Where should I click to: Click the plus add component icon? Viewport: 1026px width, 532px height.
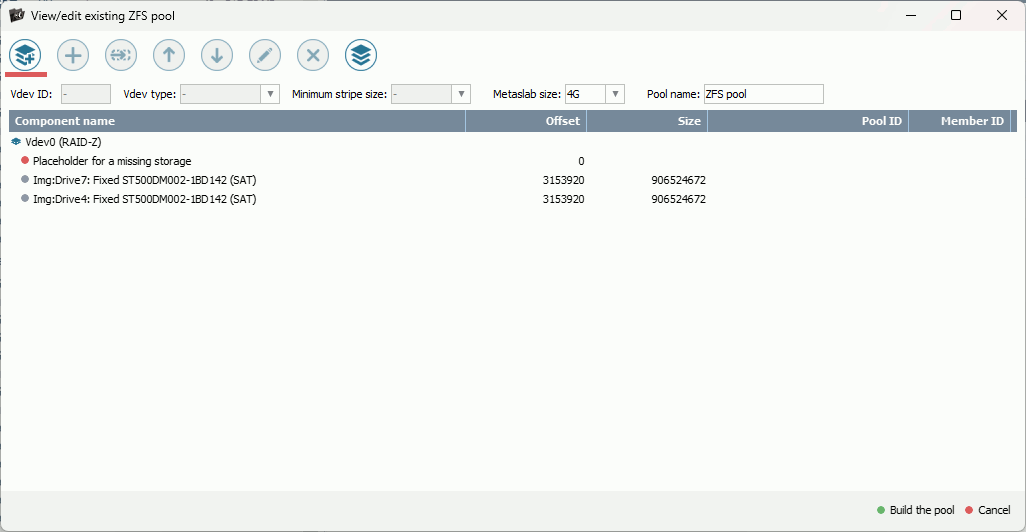click(x=73, y=55)
